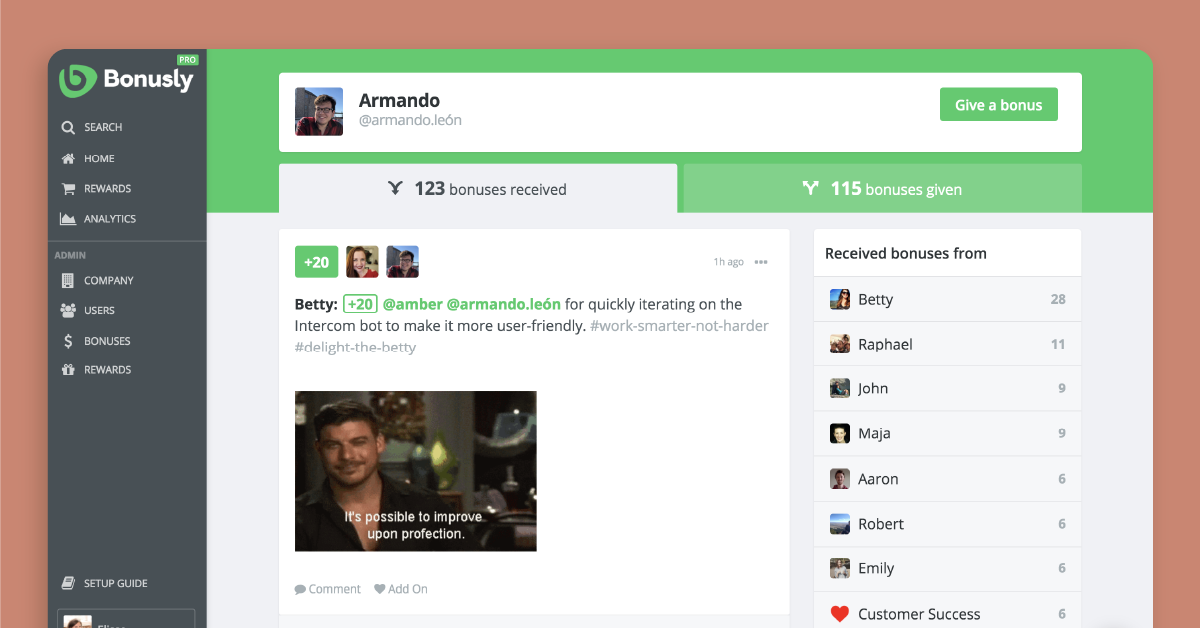The width and height of the screenshot is (1200, 628).
Task: Click the name John in the list
Action: pyautogui.click(x=873, y=388)
